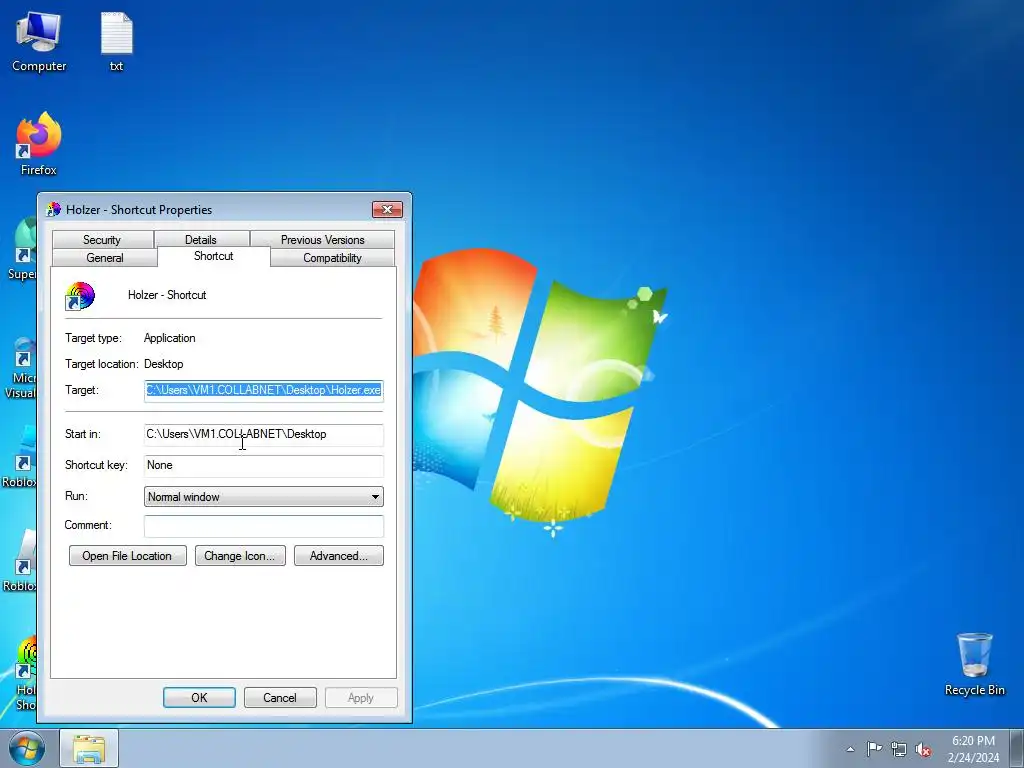Click the Shortcut key field
Screen dimensions: 1024x768
264,466
